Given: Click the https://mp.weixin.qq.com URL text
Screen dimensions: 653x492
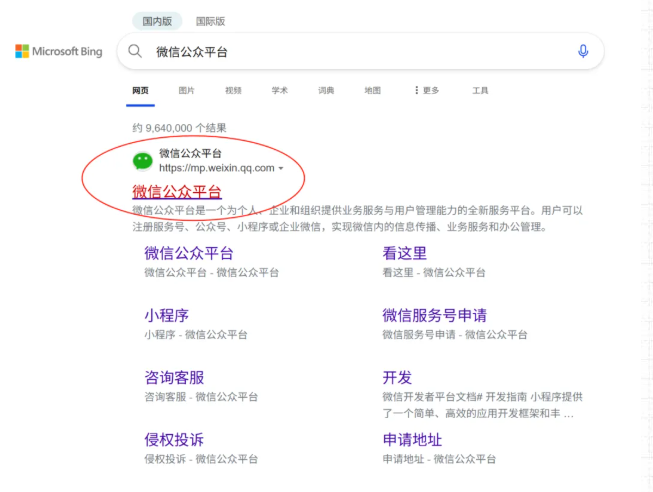Looking at the screenshot, I should tap(217, 168).
